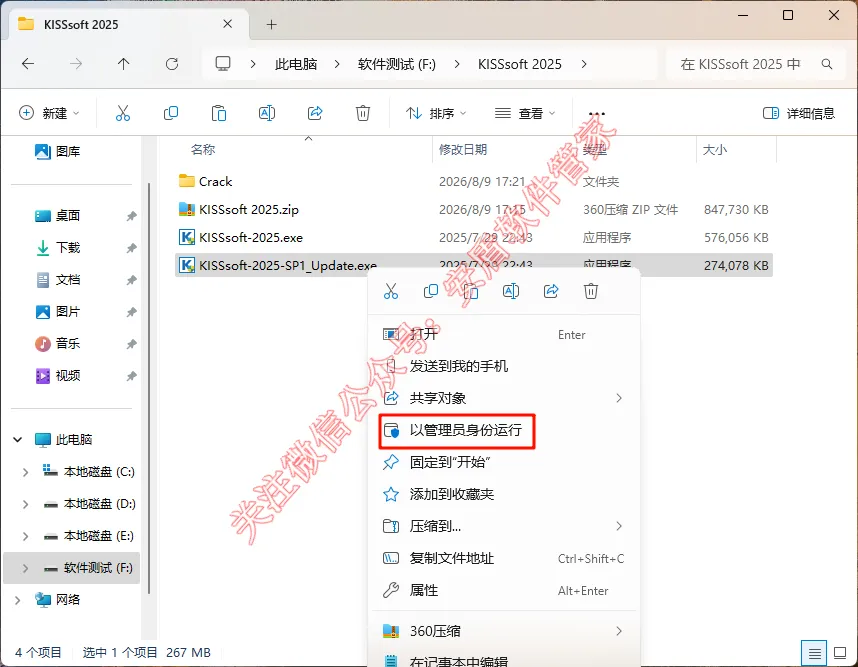Expand 本地磁盘 (C:) in sidebar
The image size is (858, 667).
(25, 472)
